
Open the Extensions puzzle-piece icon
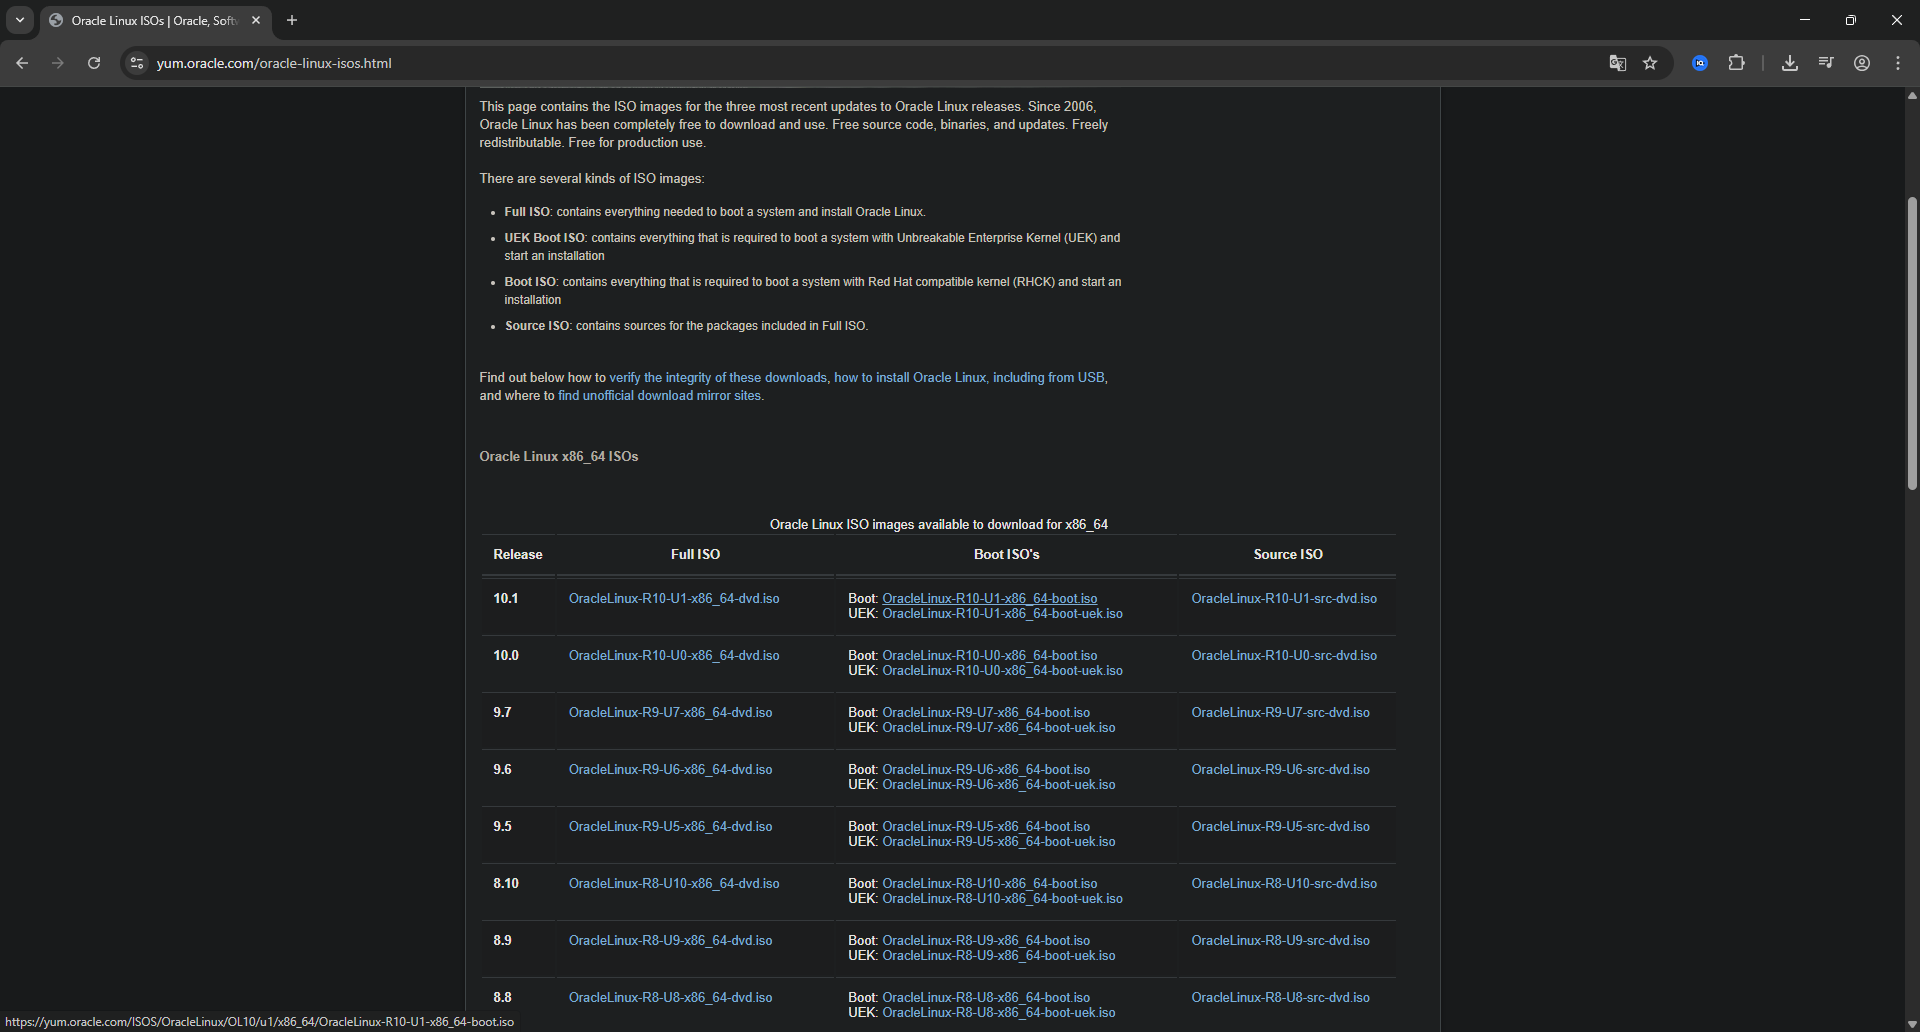point(1737,62)
